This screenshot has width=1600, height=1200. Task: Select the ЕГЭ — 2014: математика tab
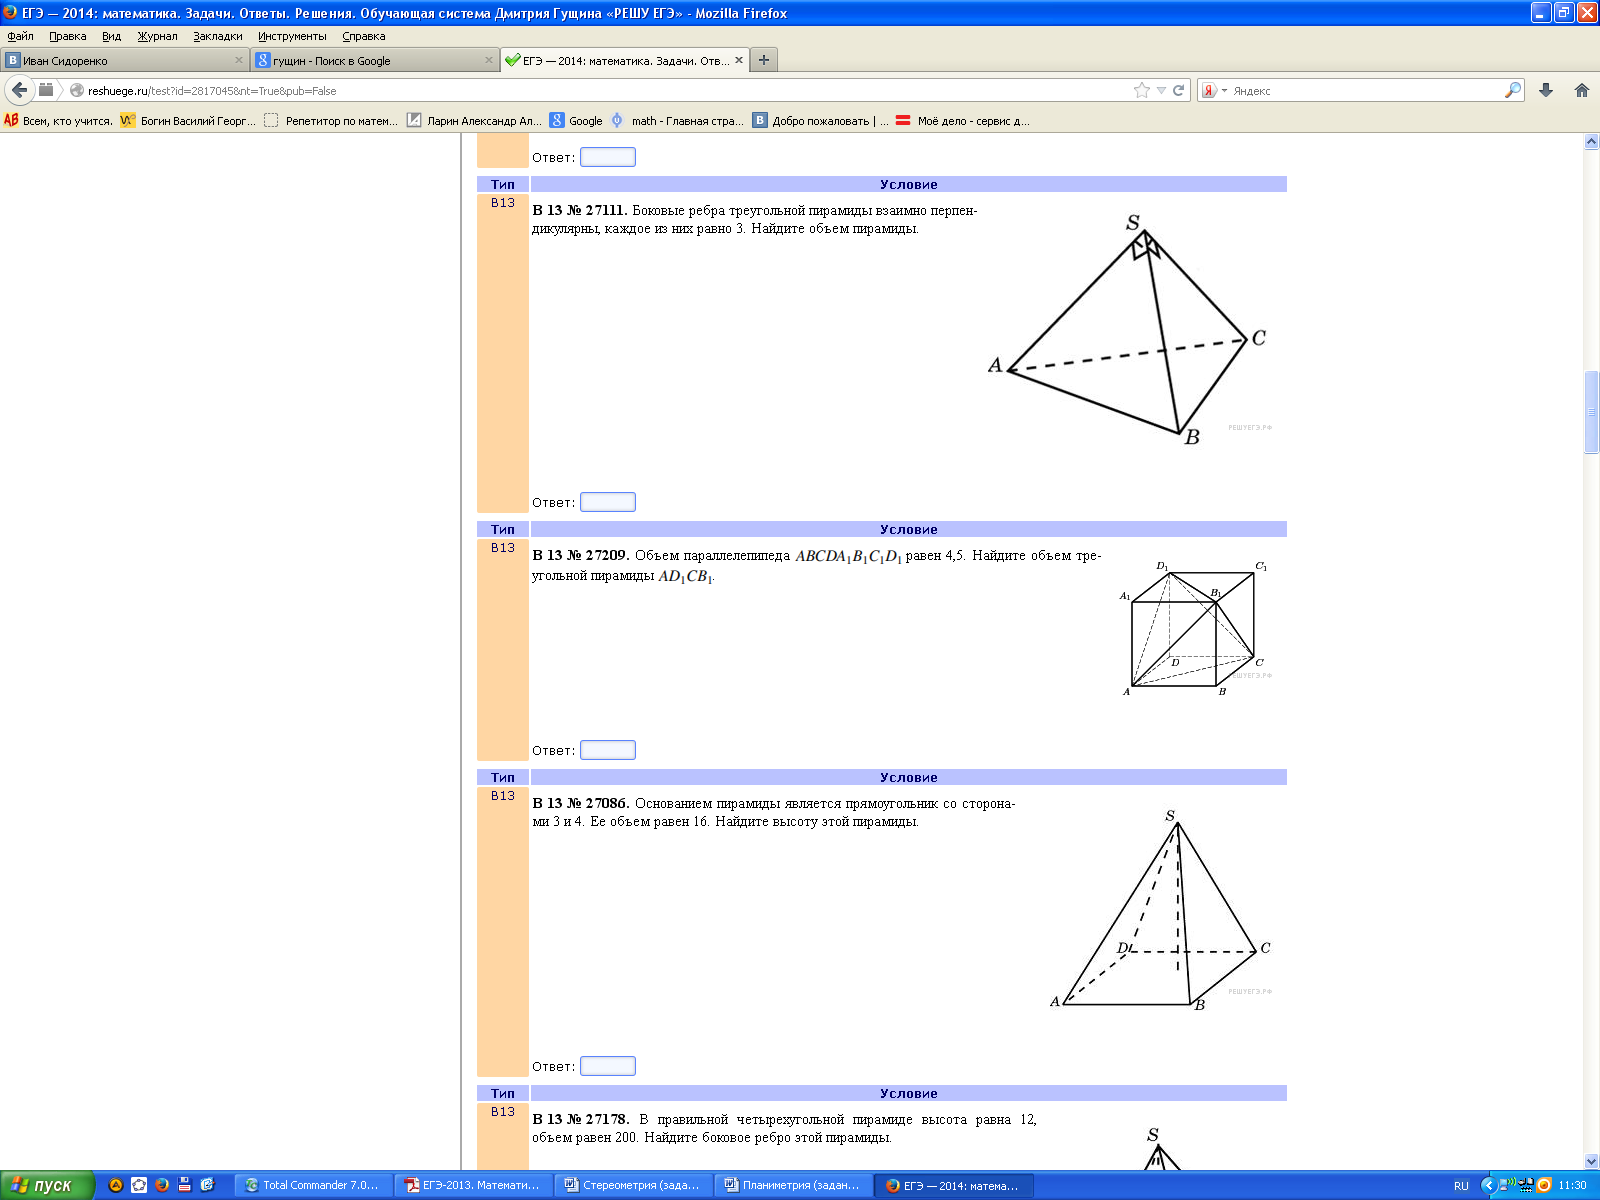[x=625, y=60]
